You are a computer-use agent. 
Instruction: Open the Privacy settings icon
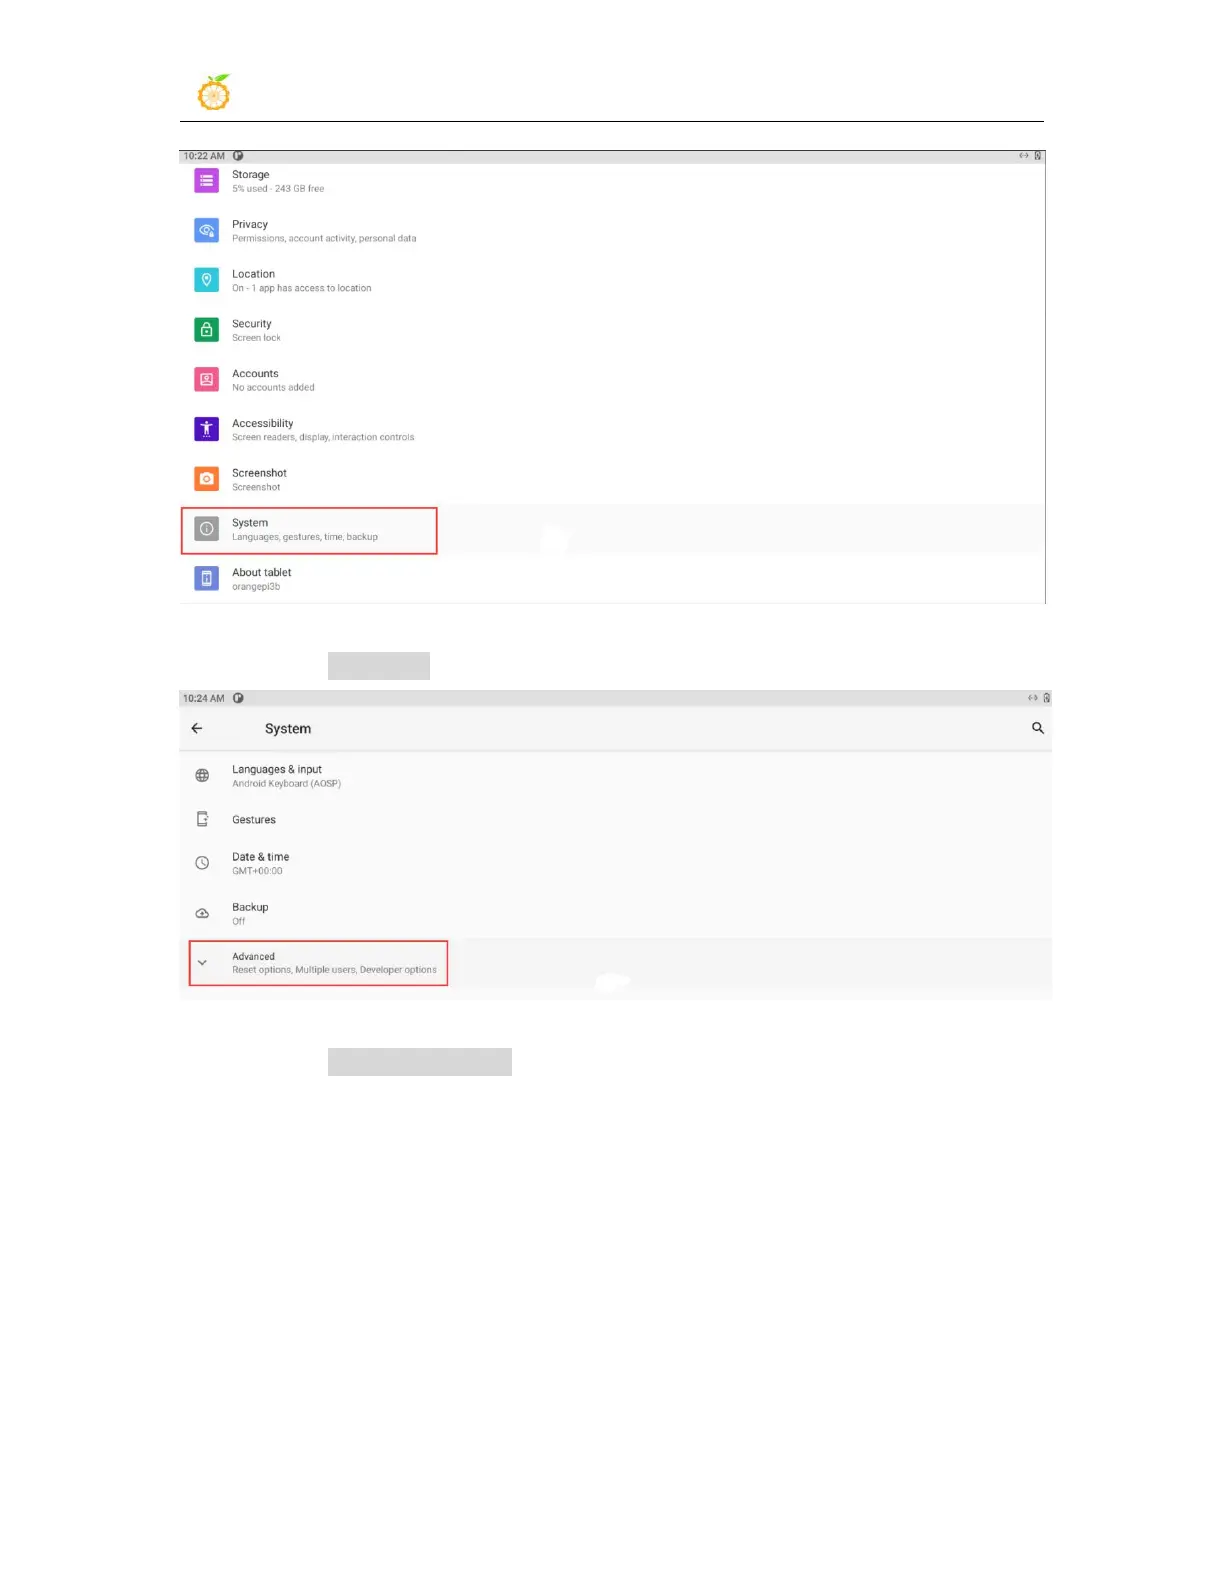point(206,230)
